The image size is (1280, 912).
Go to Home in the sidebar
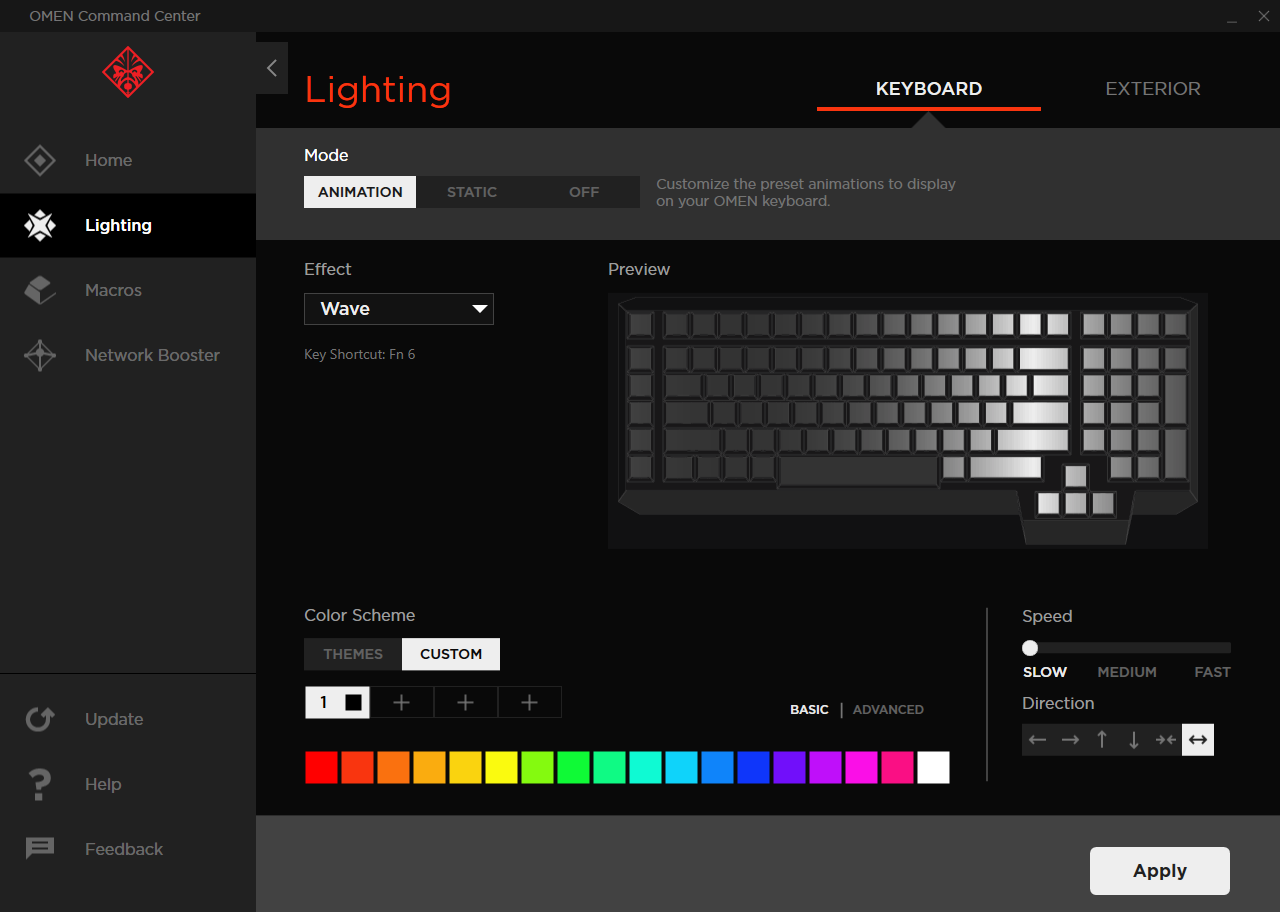coord(128,160)
